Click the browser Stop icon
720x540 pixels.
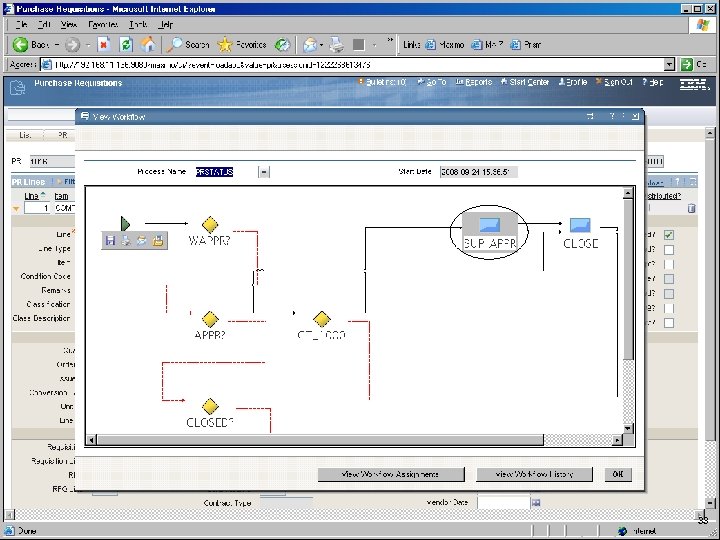tap(104, 45)
